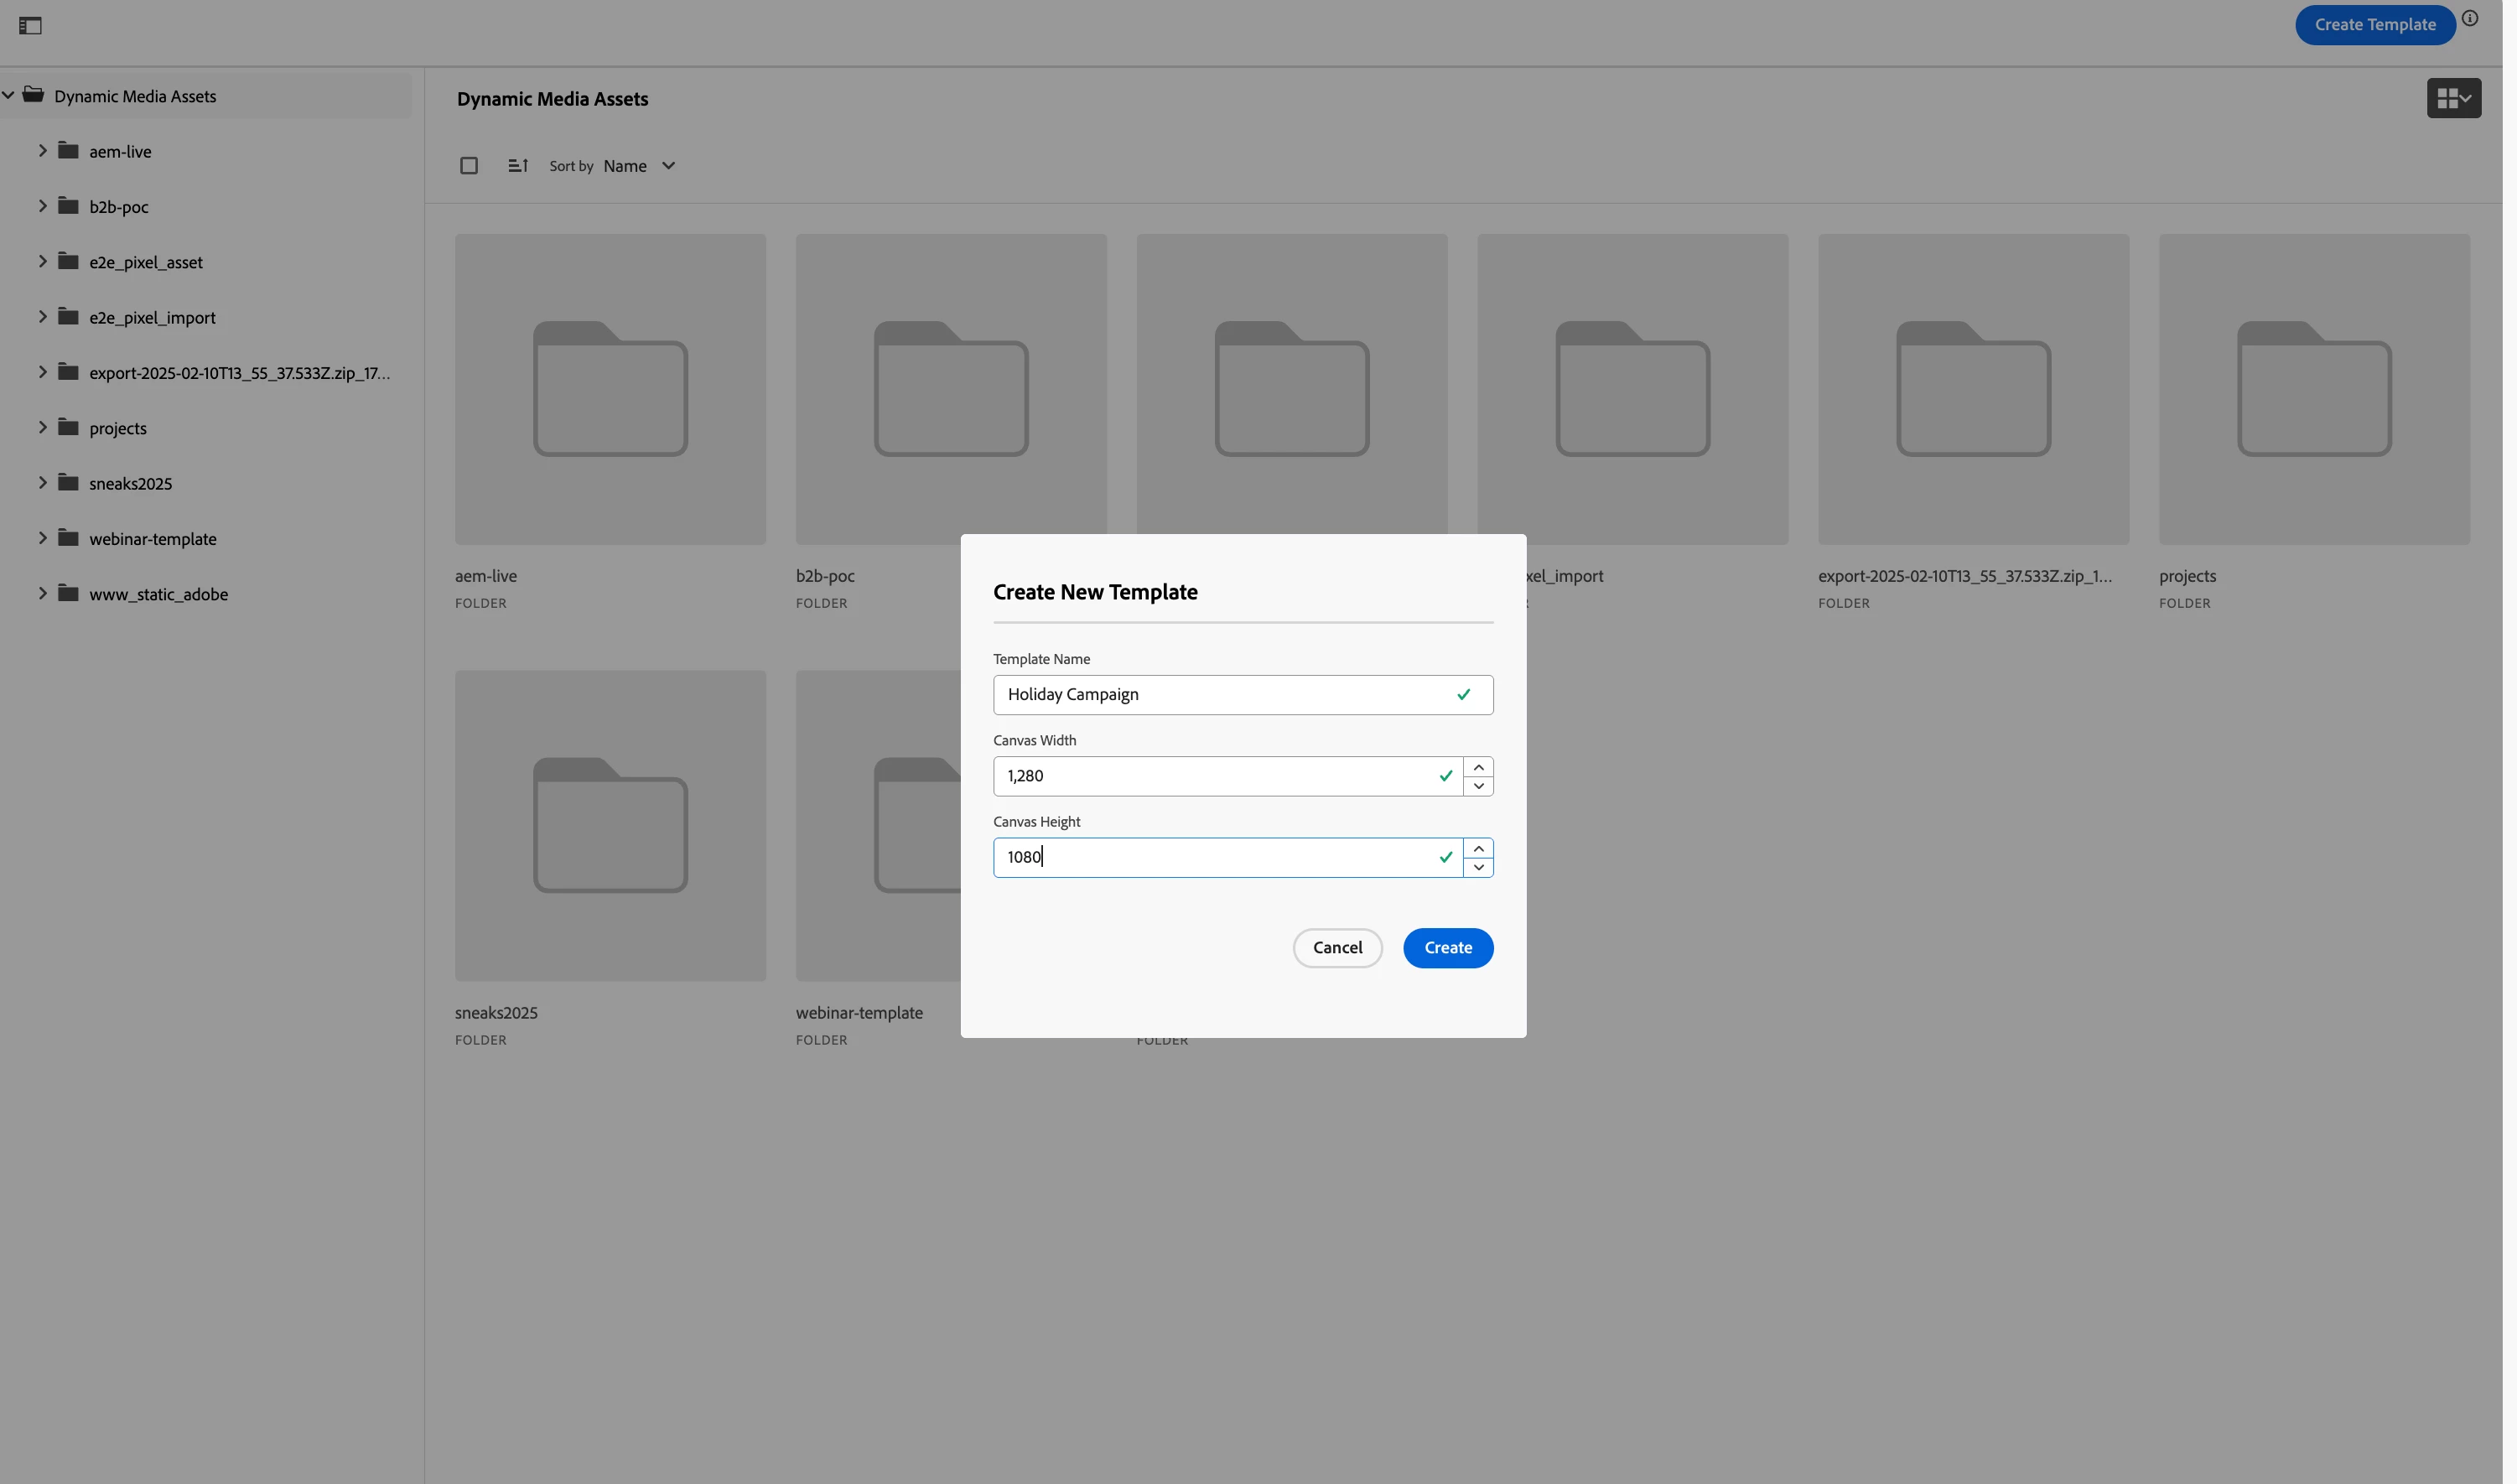The width and height of the screenshot is (2517, 1484).
Task: Toggle the sidebar panel icon
Action: pyautogui.click(x=30, y=26)
